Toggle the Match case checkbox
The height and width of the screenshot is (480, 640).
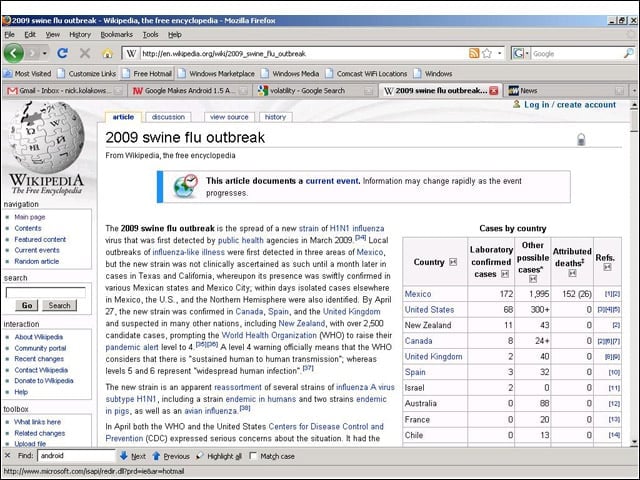[x=253, y=456]
